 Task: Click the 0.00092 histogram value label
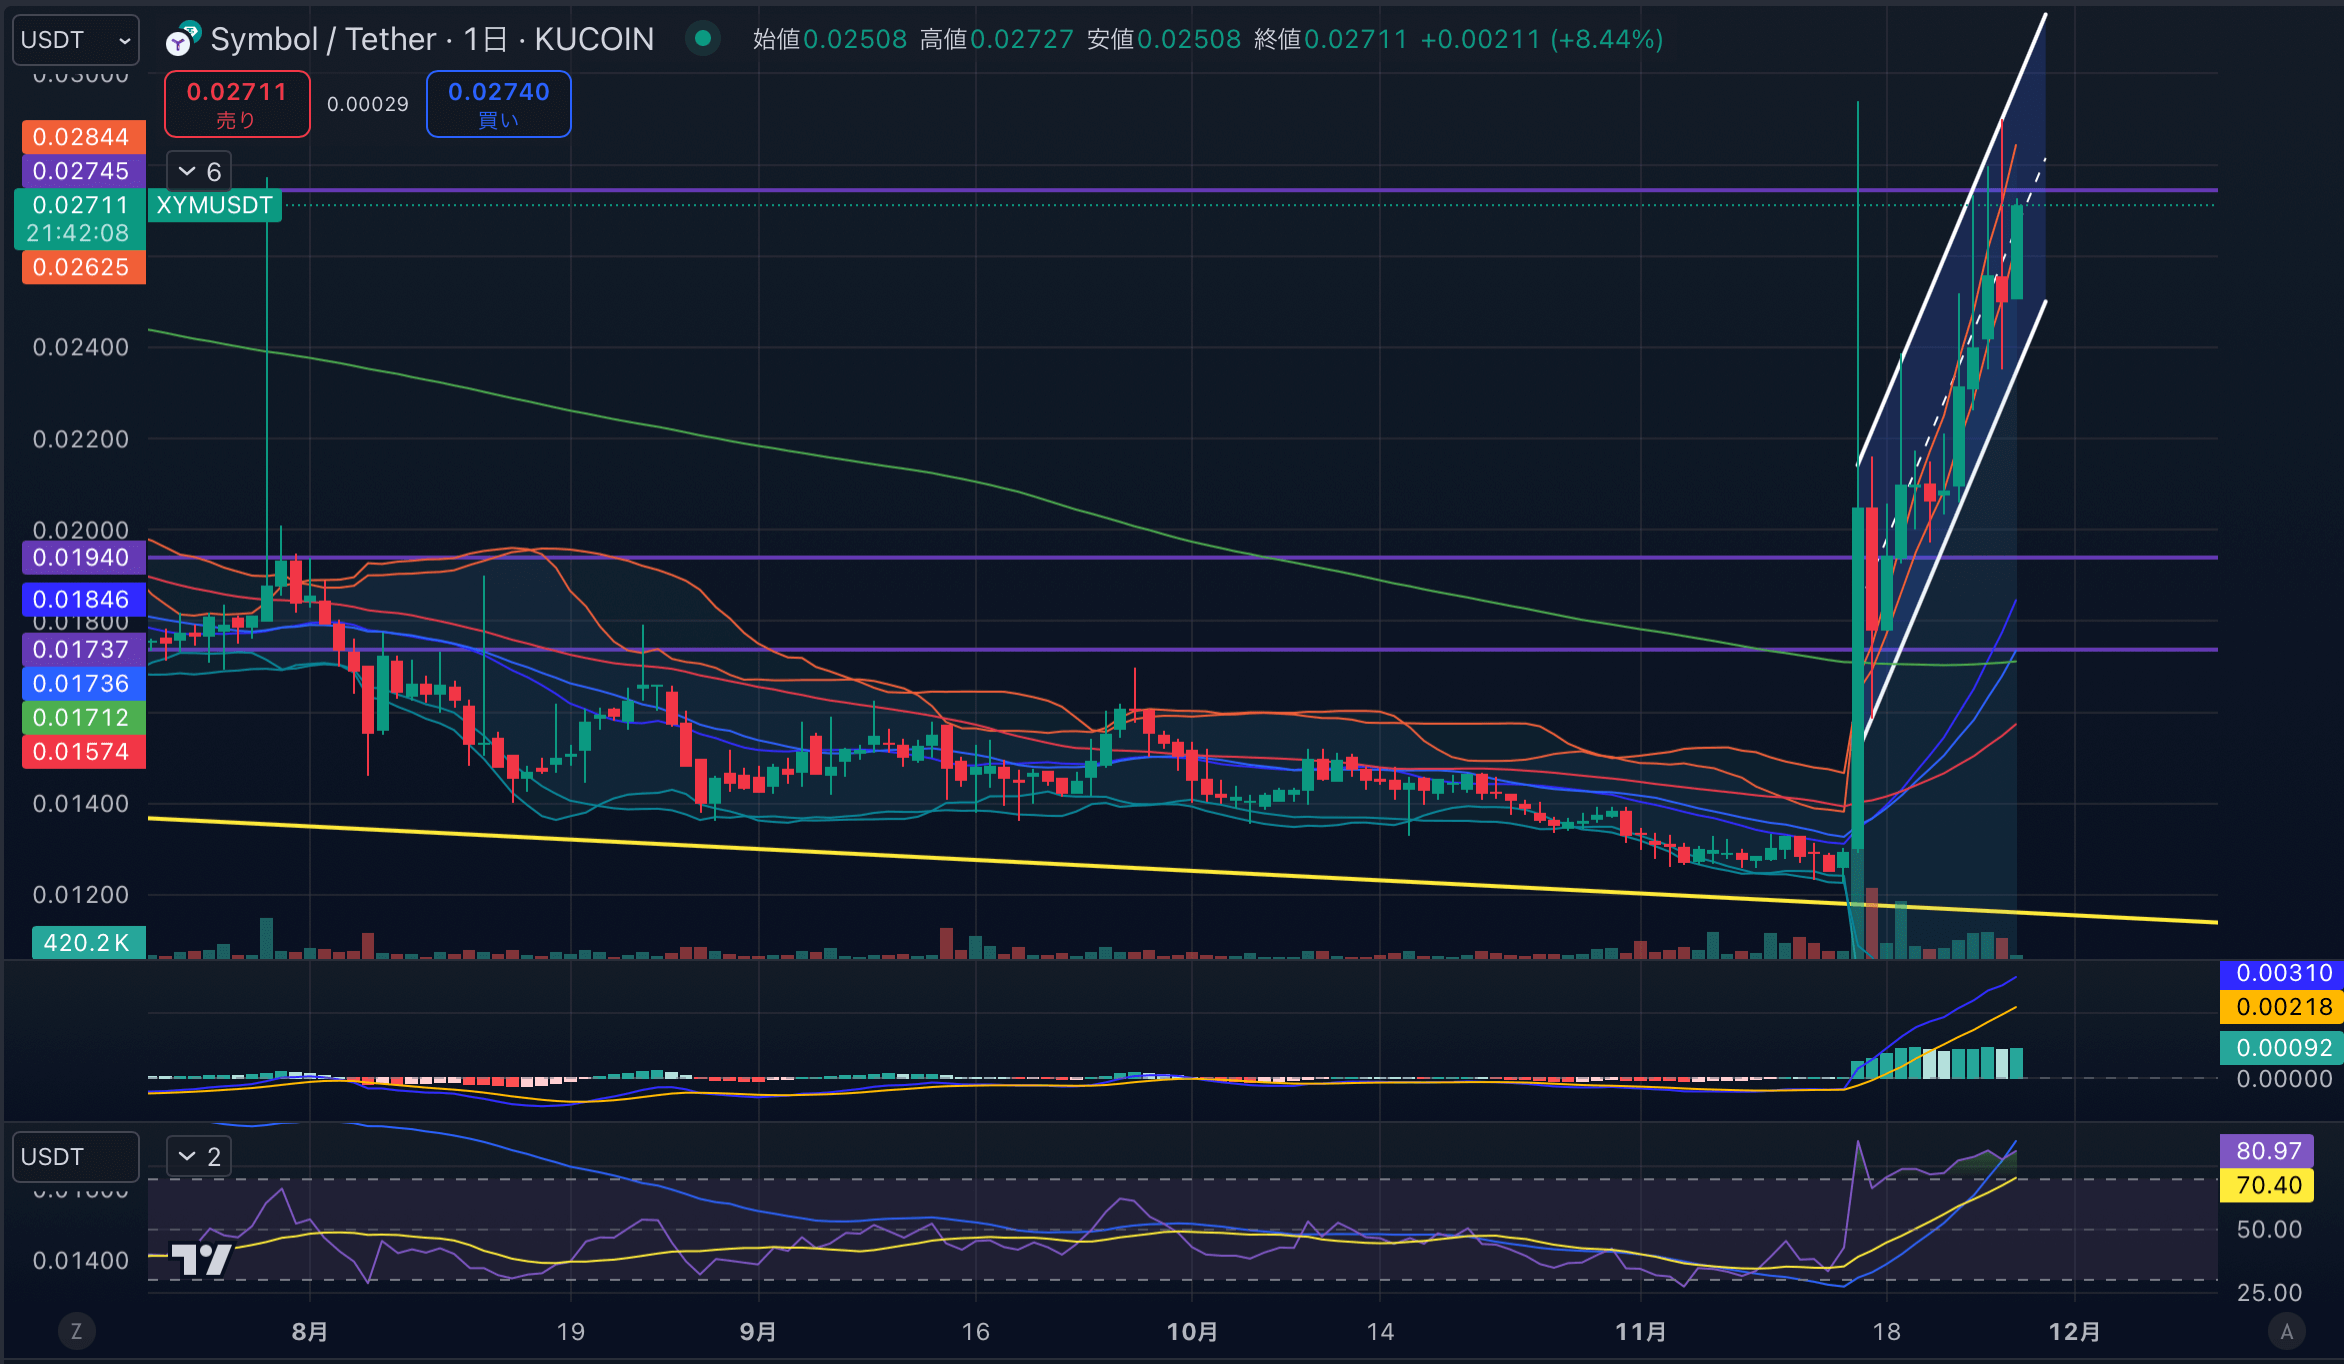(2282, 1048)
